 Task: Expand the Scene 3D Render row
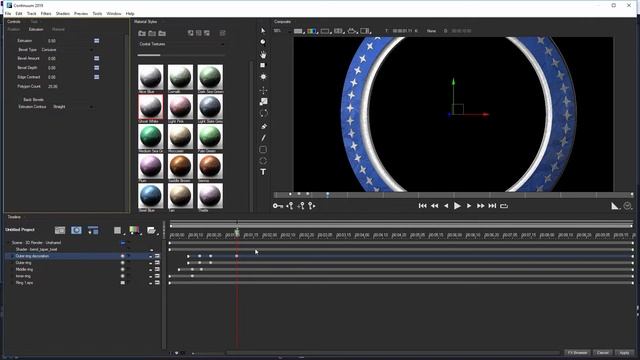click(x=9, y=243)
